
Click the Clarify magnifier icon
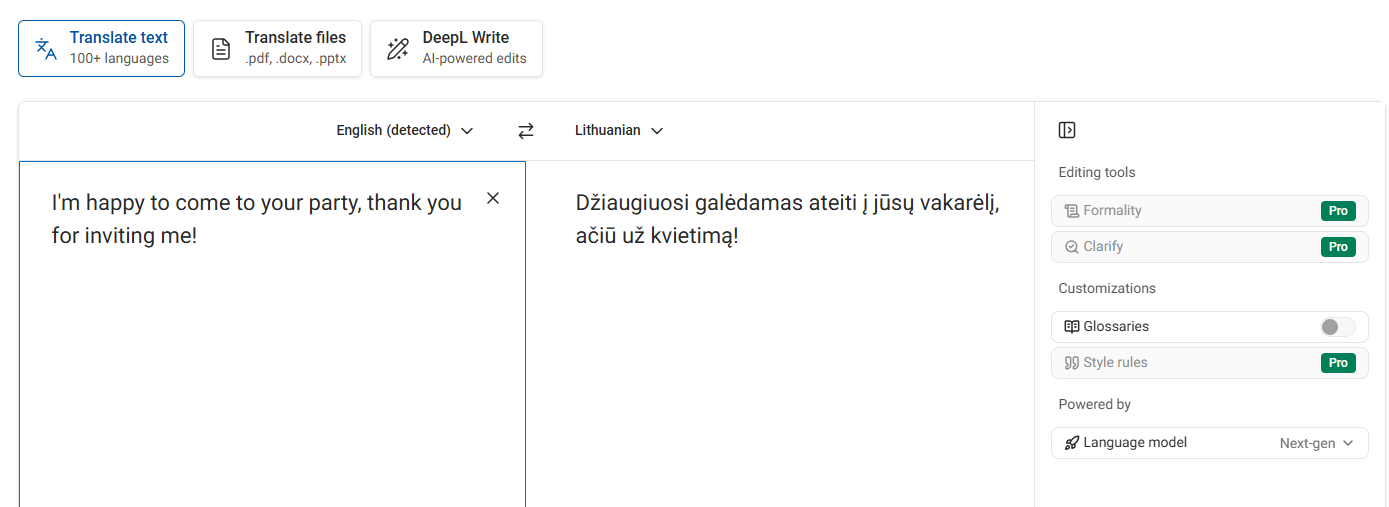point(1072,247)
